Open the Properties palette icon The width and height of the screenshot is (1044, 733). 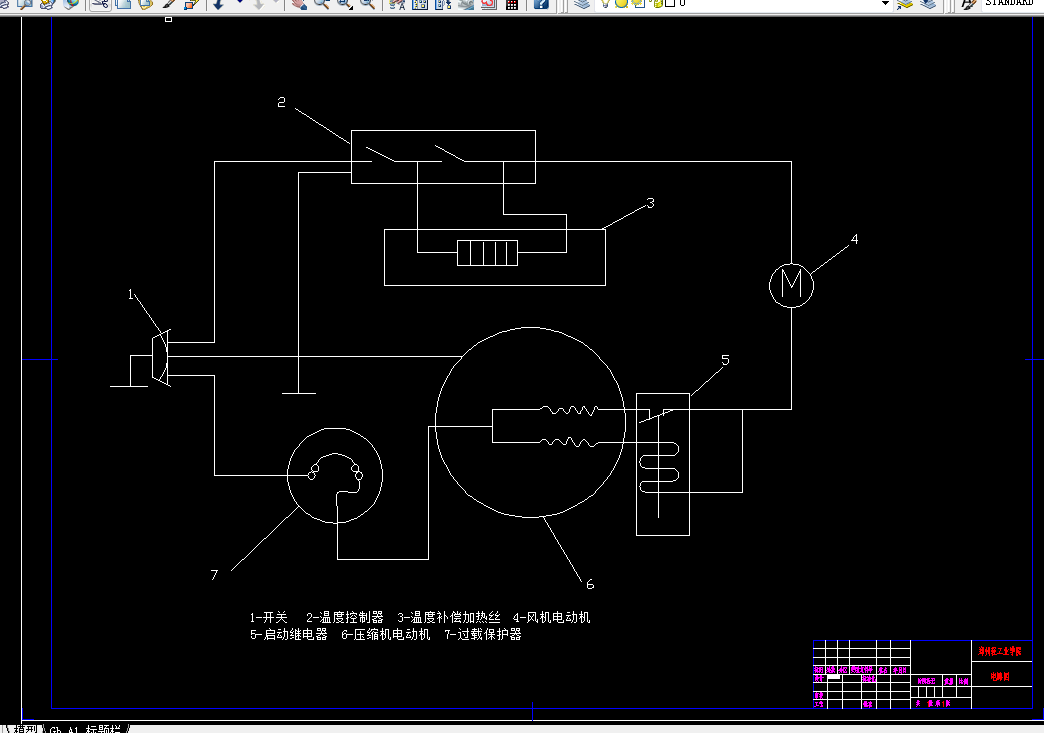coord(397,3)
